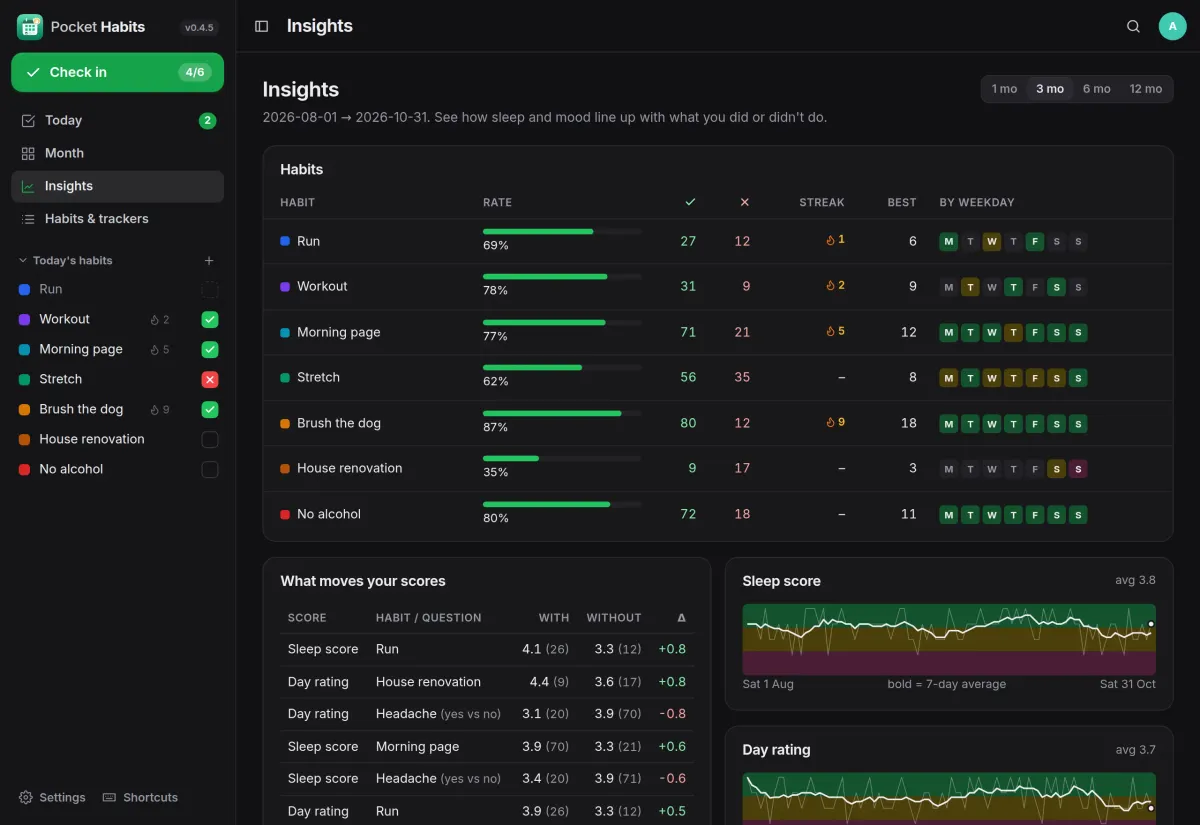
Task: Uncheck the Workout checkbox
Action: click(210, 320)
